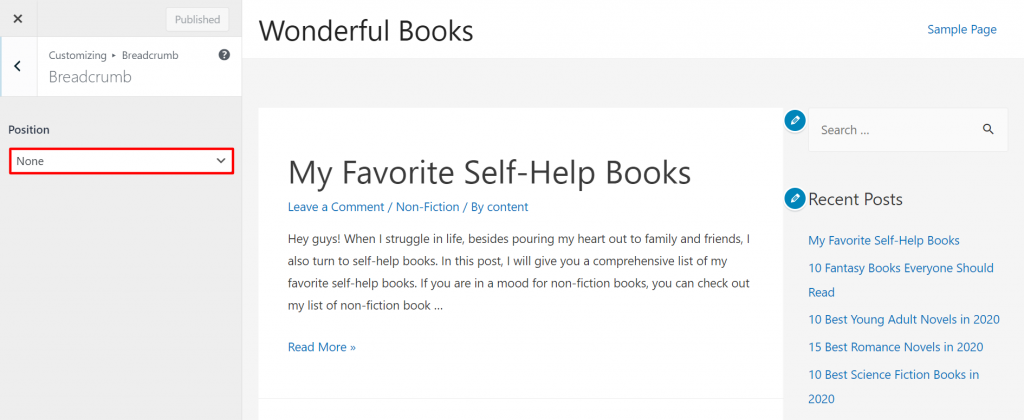Image resolution: width=1024 pixels, height=420 pixels.
Task: Close the Customizer with the X icon
Action: (17, 19)
